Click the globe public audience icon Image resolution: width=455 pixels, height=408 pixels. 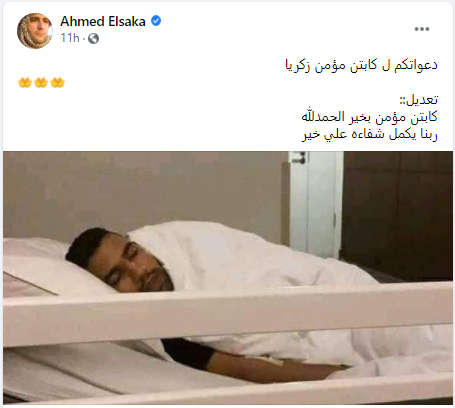[94, 39]
